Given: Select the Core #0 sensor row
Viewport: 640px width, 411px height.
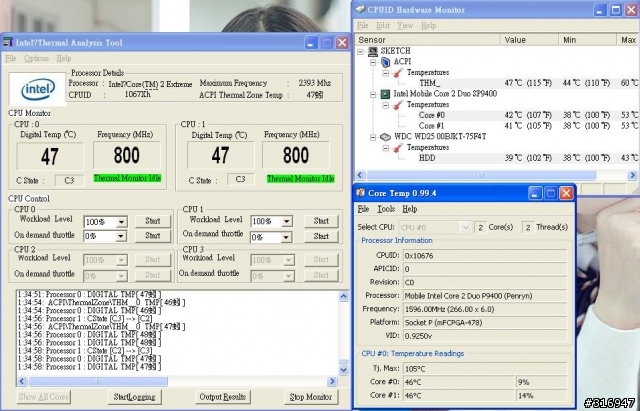Looking at the screenshot, I should [x=529, y=116].
